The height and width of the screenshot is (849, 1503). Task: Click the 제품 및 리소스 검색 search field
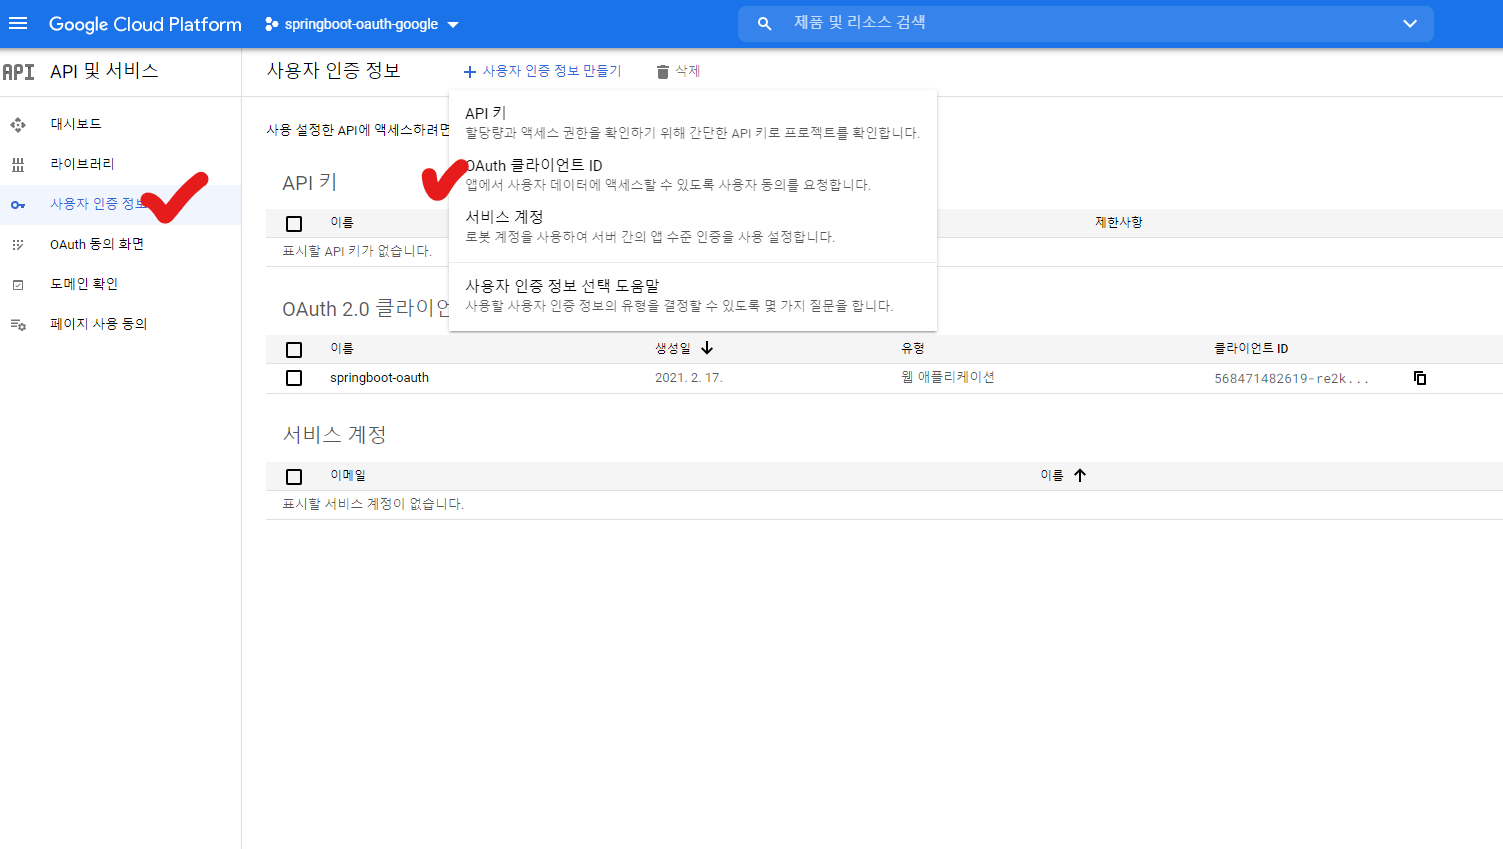coord(1085,23)
